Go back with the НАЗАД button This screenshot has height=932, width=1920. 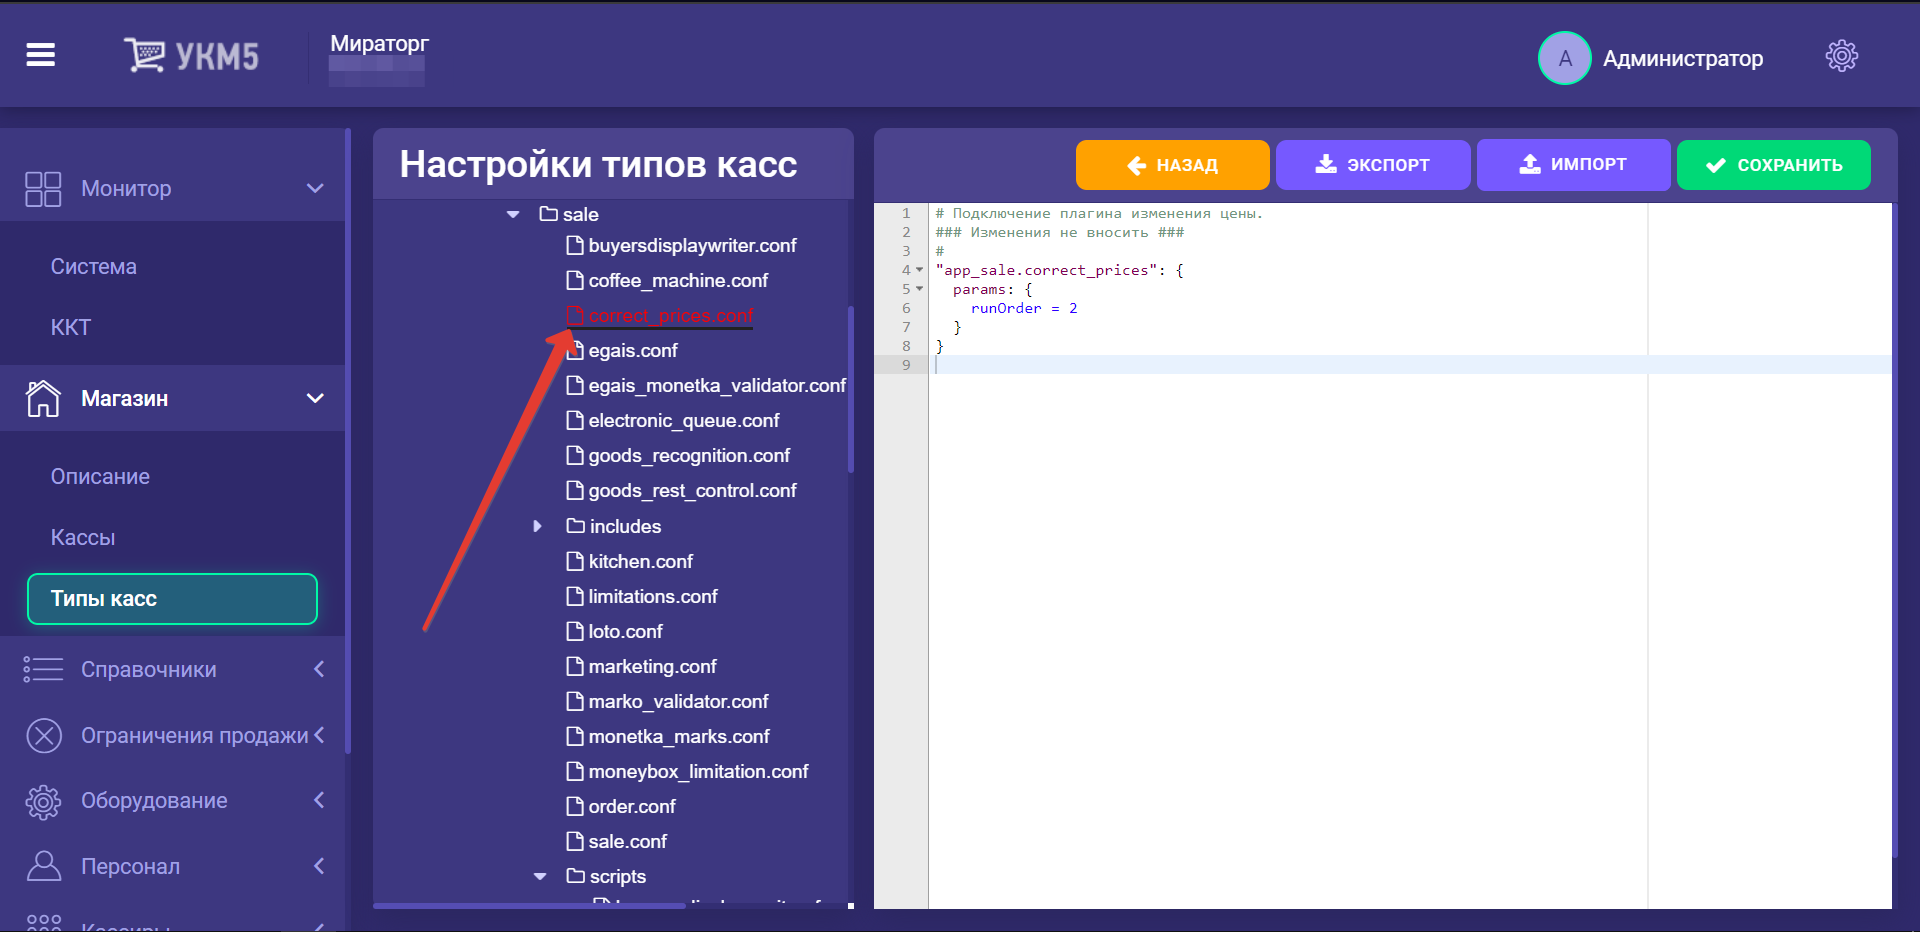pos(1172,165)
